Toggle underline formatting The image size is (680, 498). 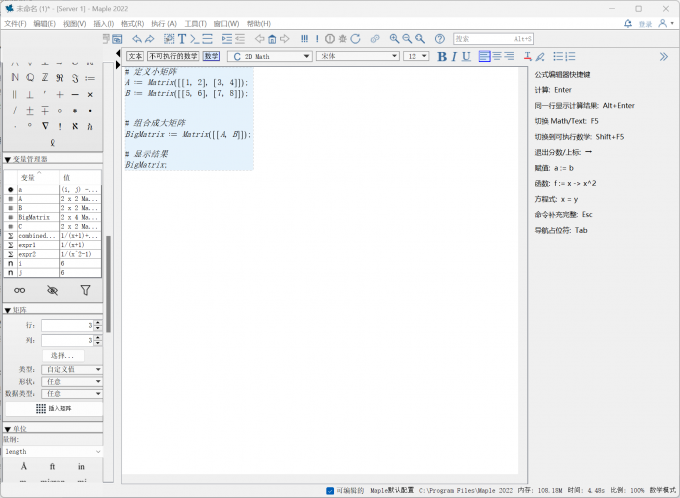coord(466,56)
